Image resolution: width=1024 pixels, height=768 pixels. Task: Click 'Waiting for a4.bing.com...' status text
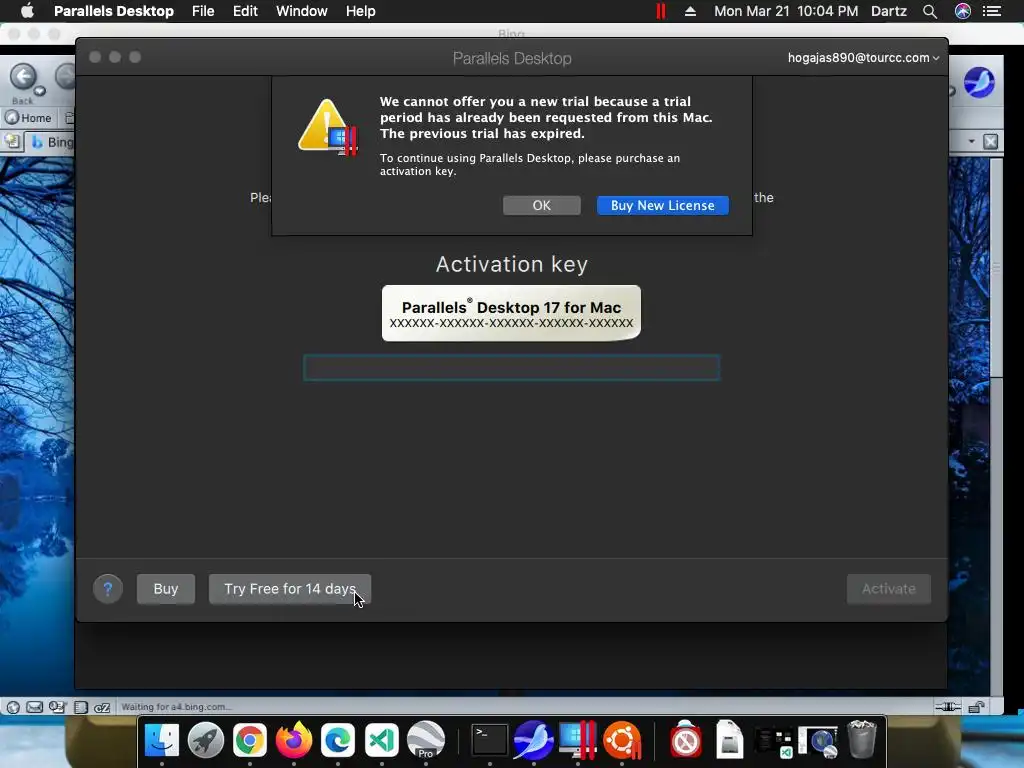click(x=176, y=707)
